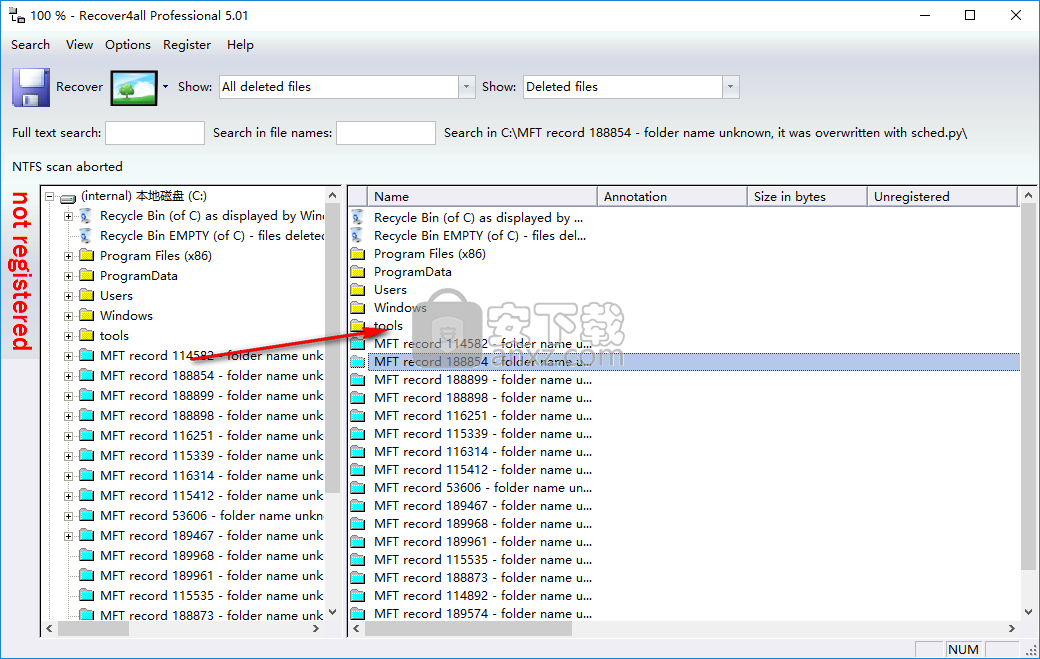Click Recycle Bin EMPTY icon in tree
1040x659 pixels.
[86, 235]
